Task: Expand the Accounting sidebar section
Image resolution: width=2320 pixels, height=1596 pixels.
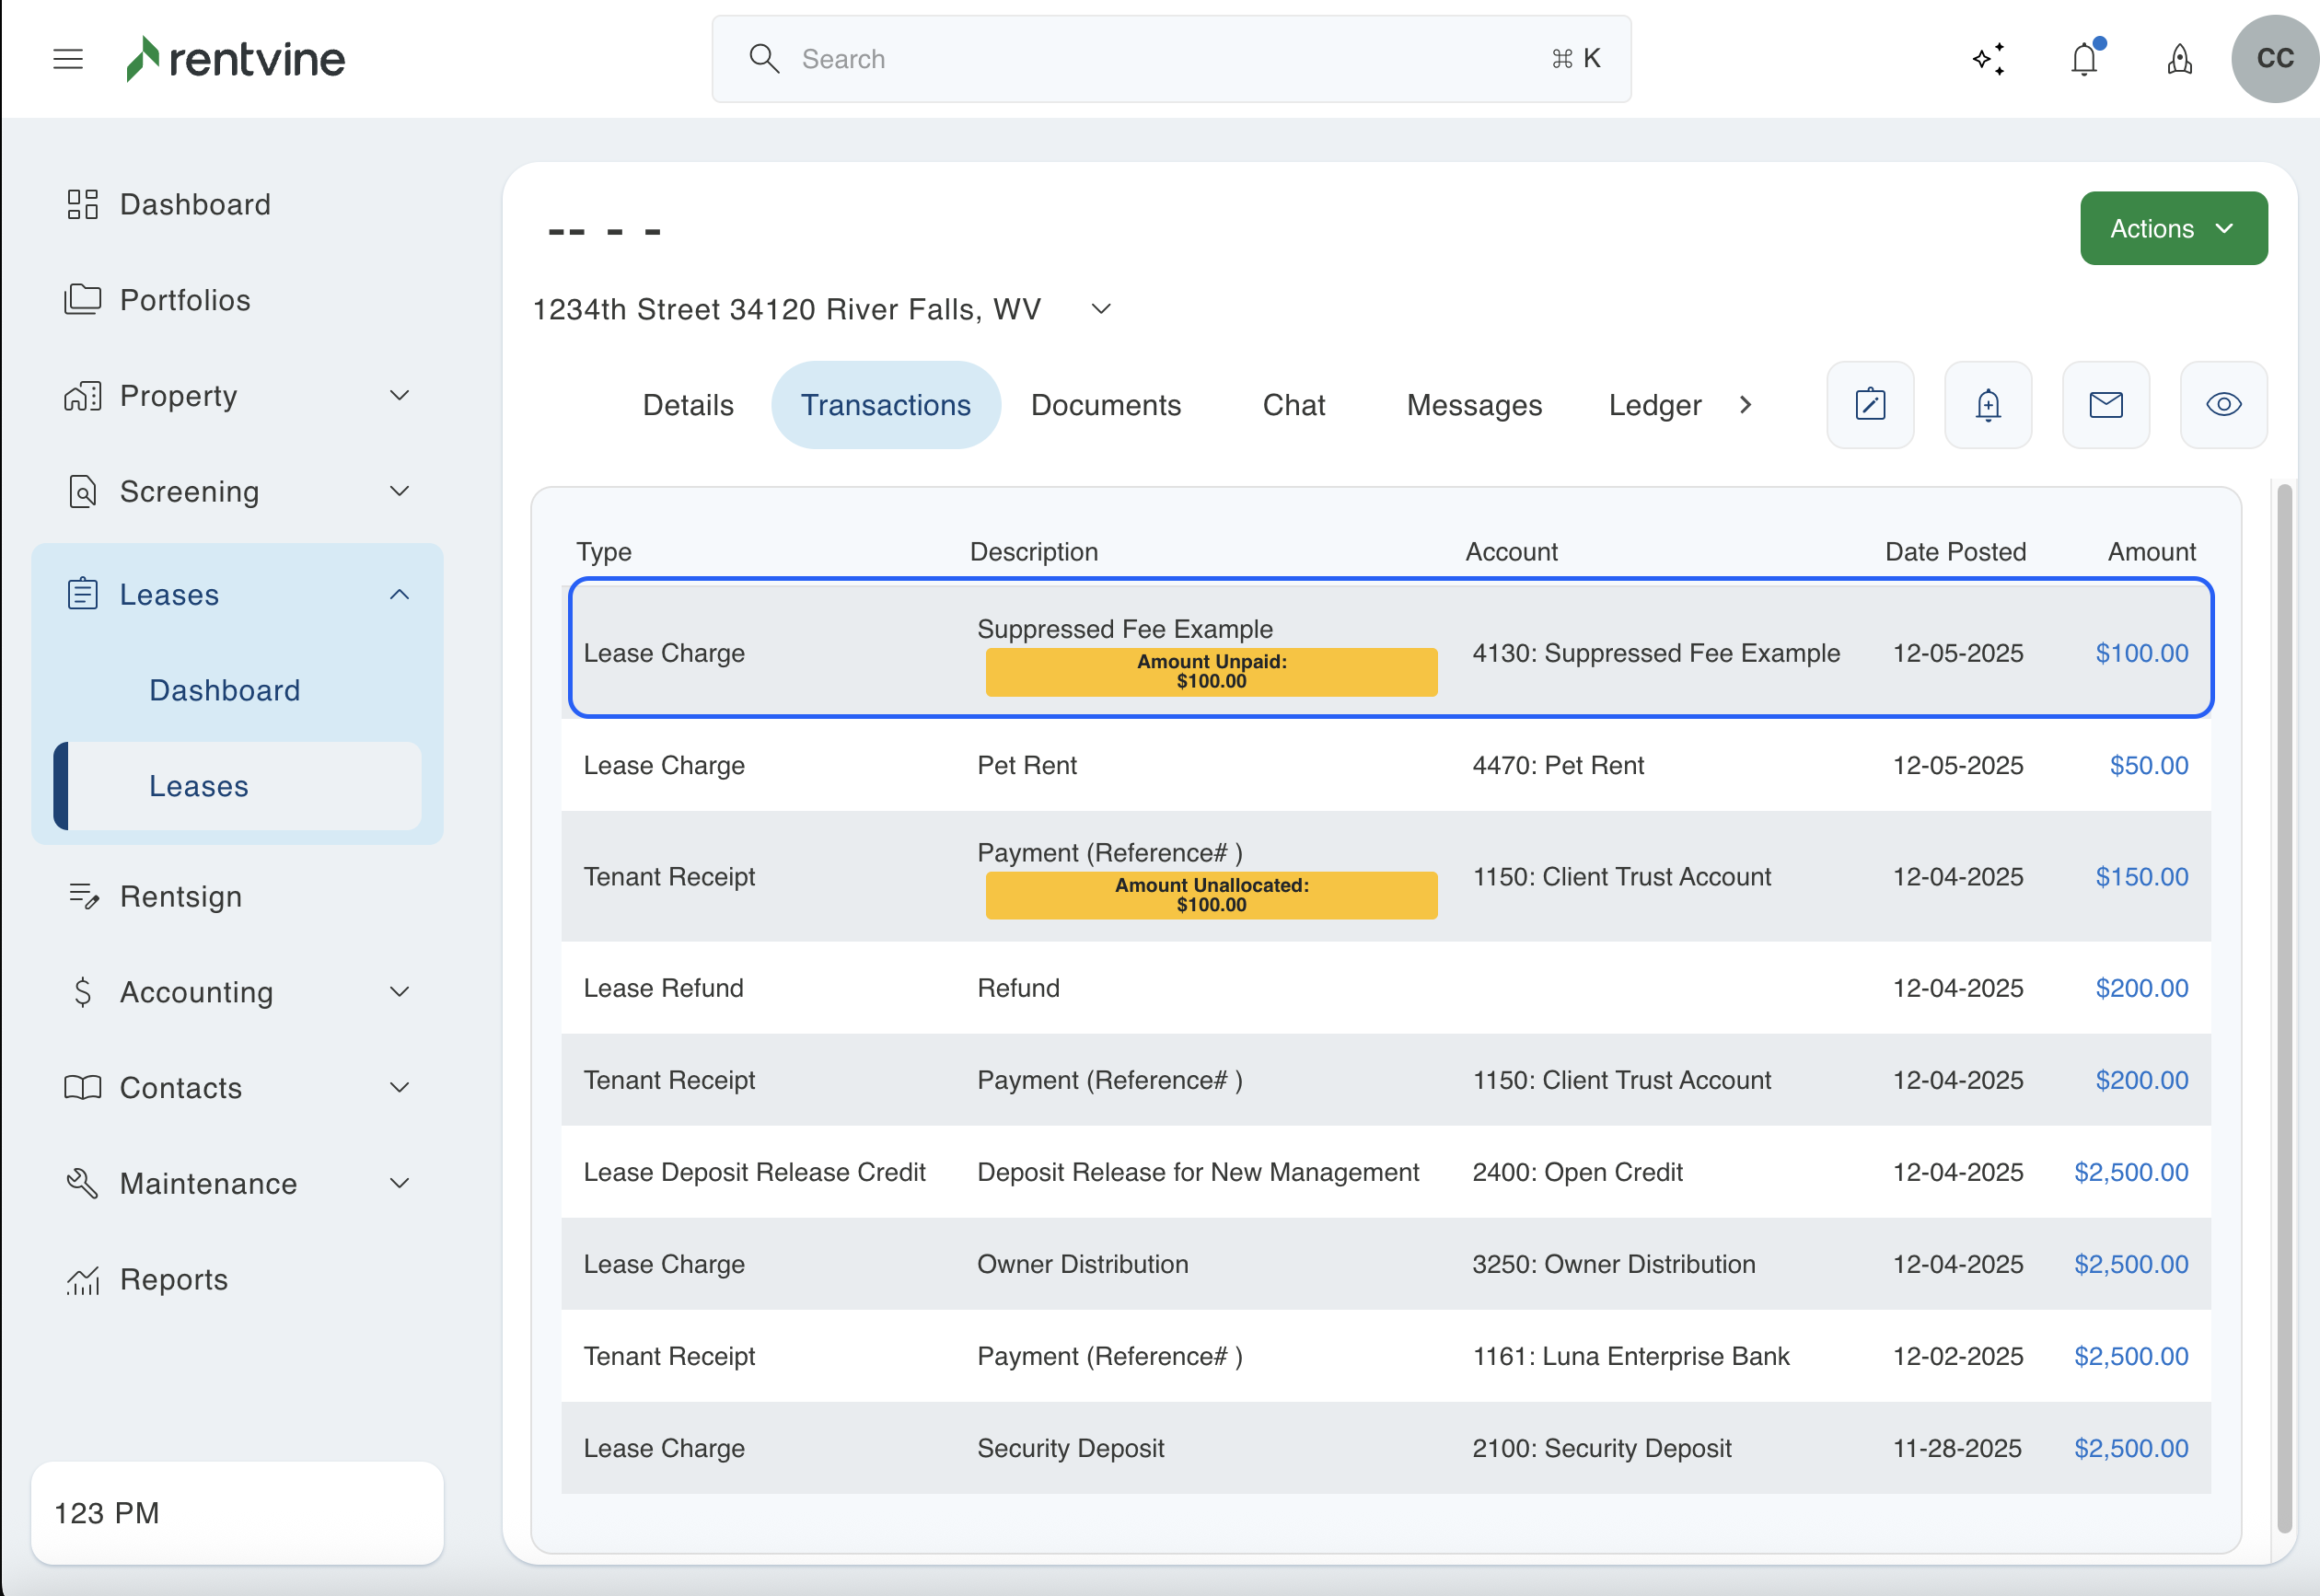Action: click(x=399, y=992)
